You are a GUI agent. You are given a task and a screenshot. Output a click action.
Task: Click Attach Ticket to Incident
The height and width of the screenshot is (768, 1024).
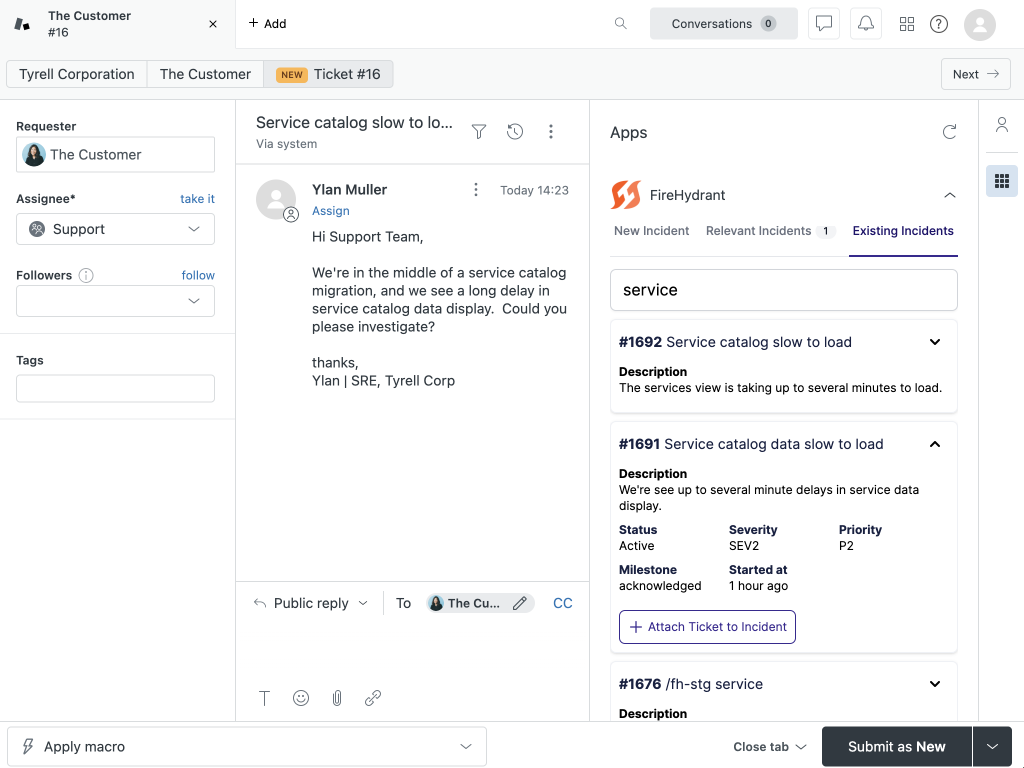pos(707,627)
